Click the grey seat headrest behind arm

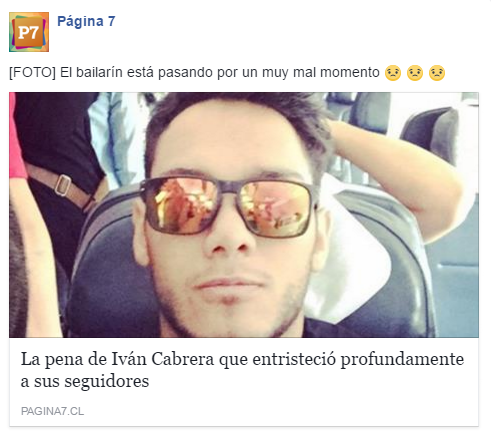[430, 135]
